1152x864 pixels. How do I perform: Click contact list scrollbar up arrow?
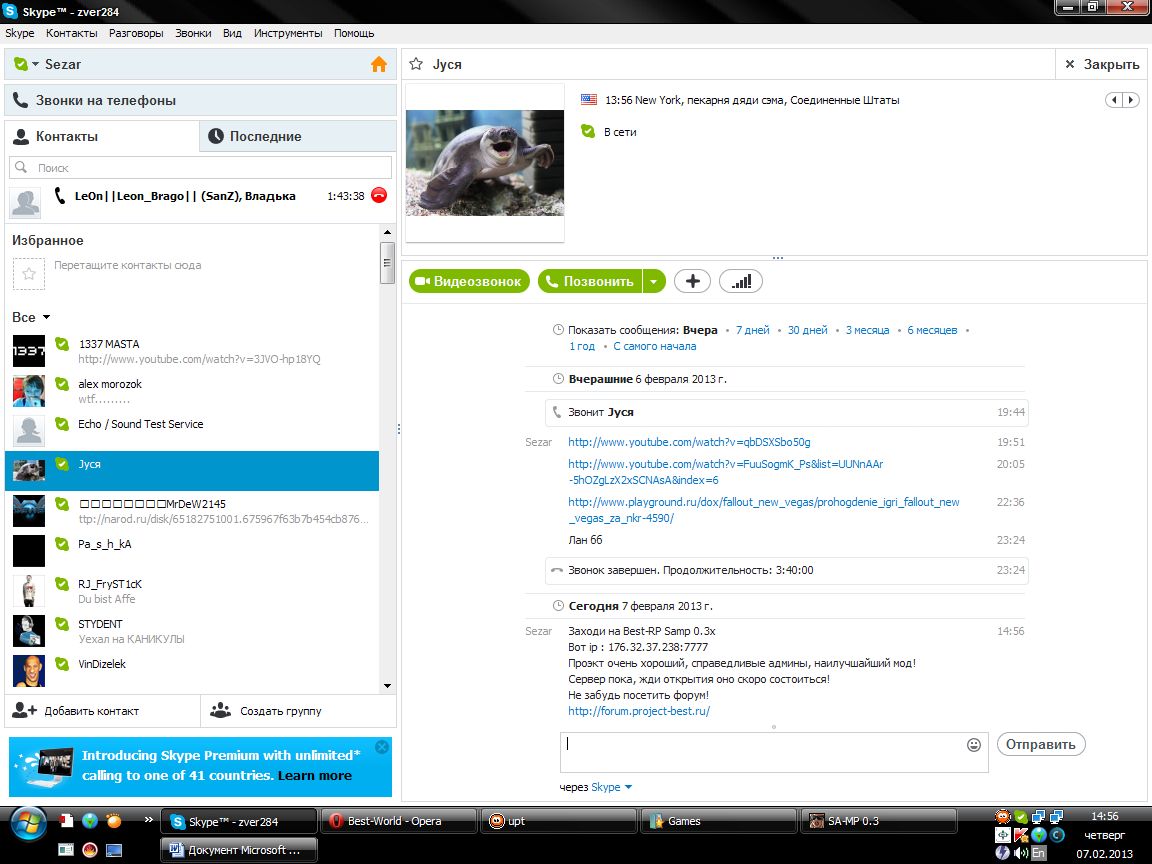click(x=387, y=232)
